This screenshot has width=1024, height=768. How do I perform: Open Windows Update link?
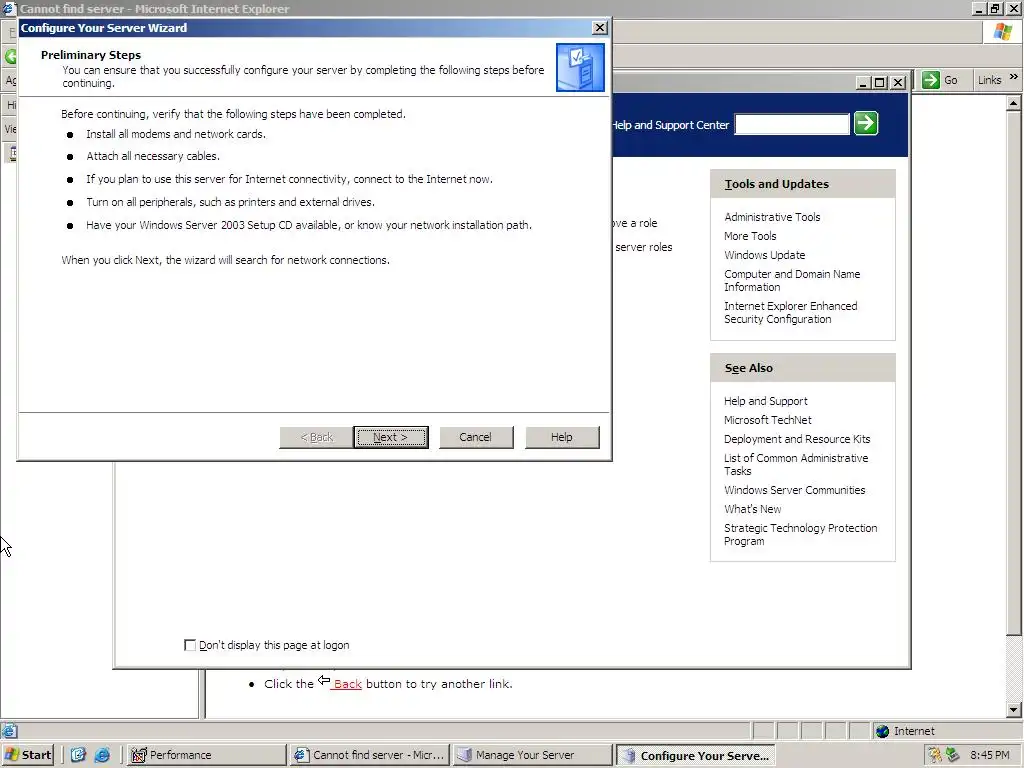(x=764, y=255)
